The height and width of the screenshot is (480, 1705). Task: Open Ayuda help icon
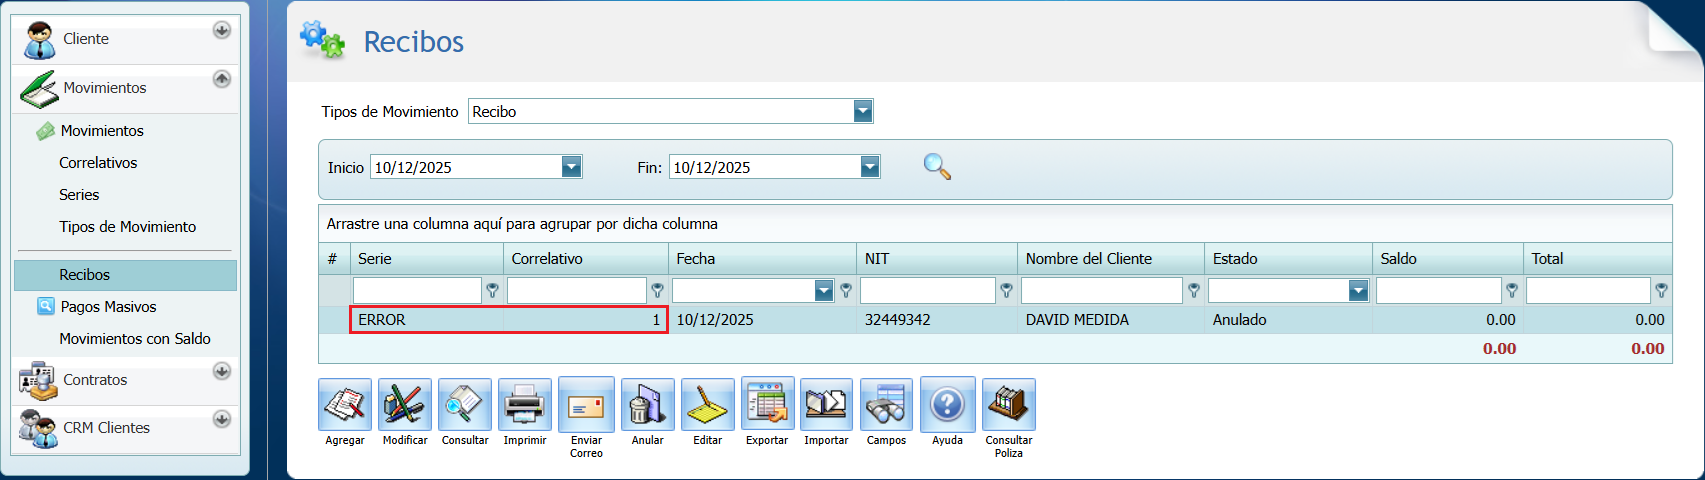(947, 405)
